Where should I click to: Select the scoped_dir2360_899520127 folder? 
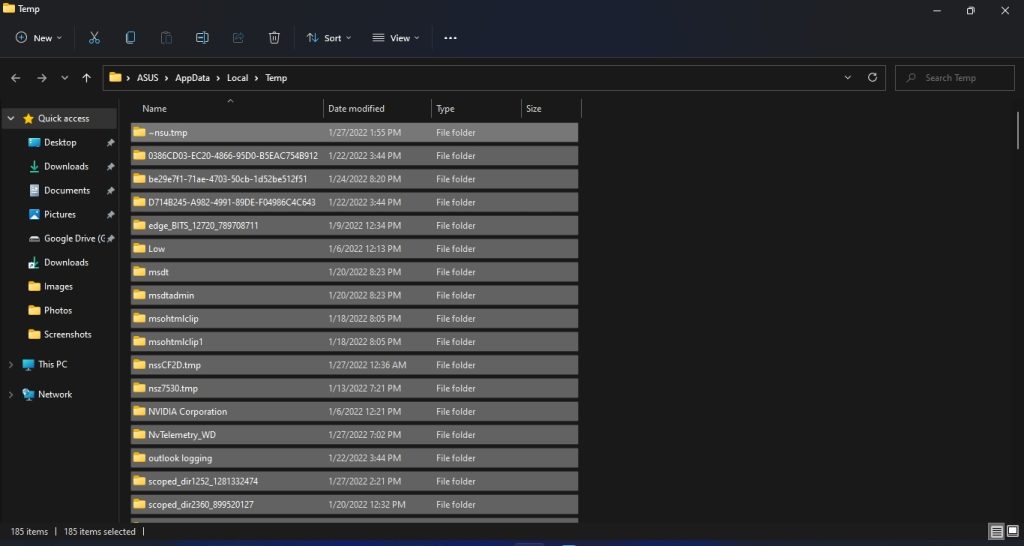354,504
